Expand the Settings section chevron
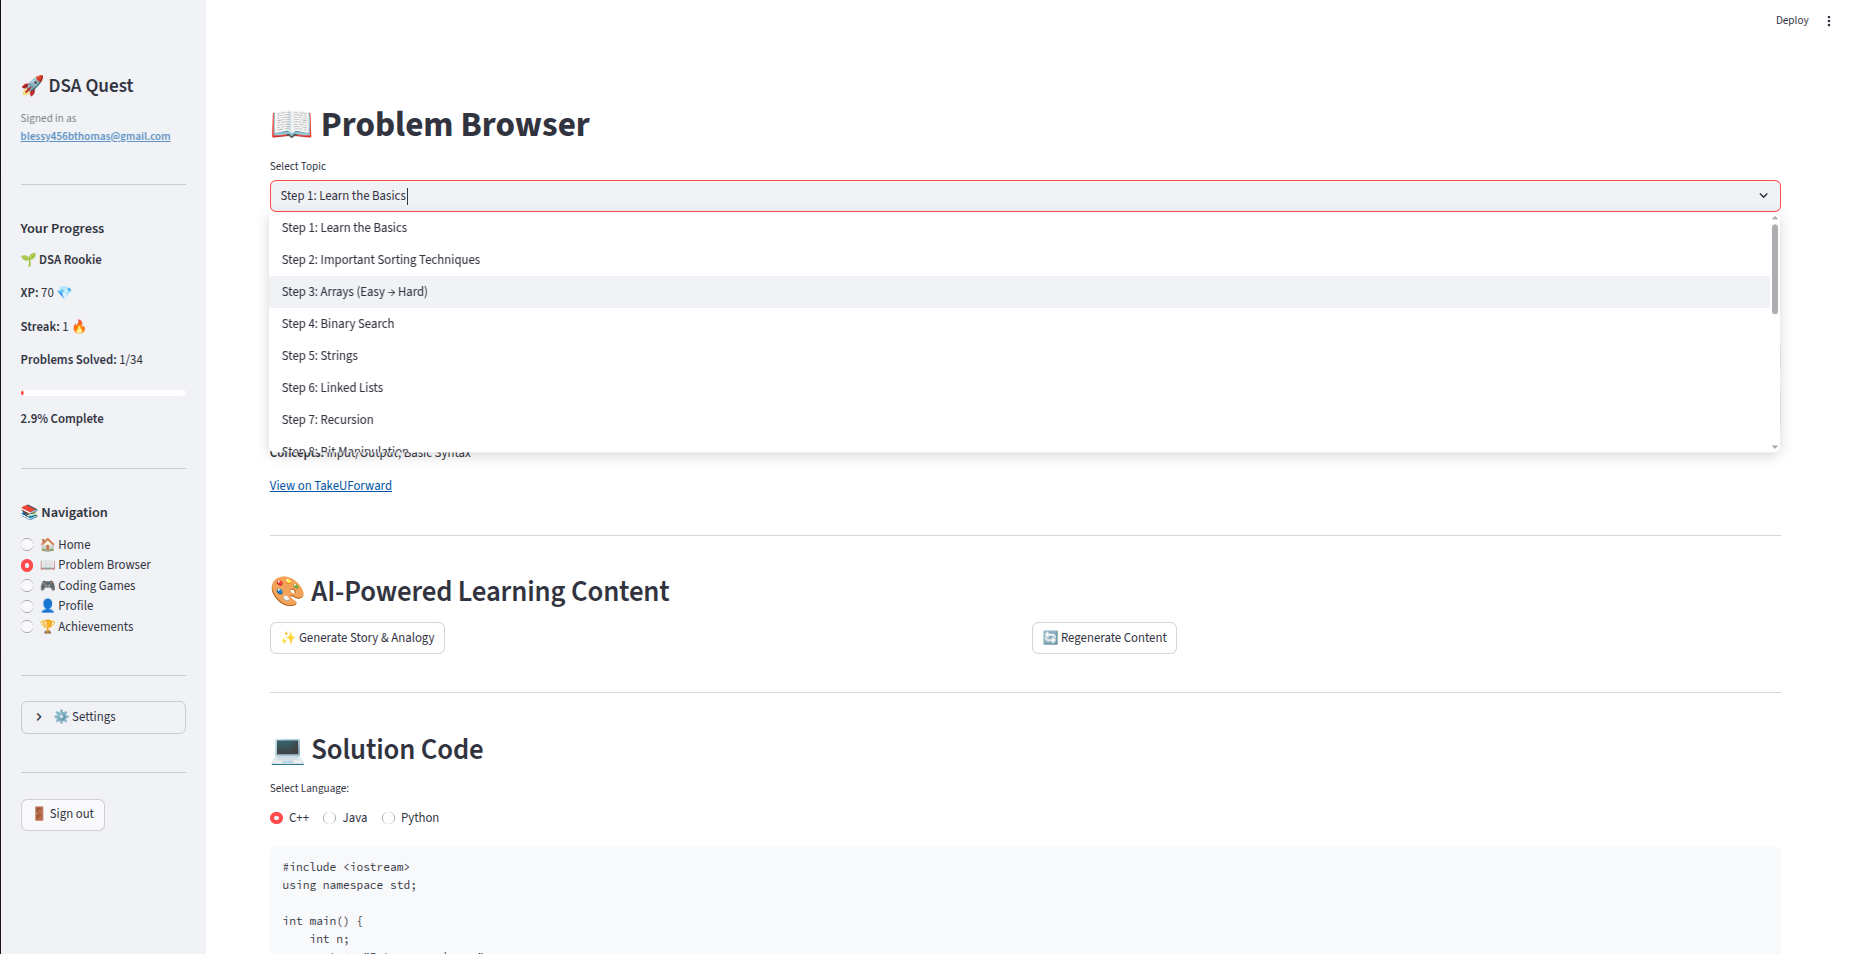The height and width of the screenshot is (954, 1850). (x=39, y=717)
